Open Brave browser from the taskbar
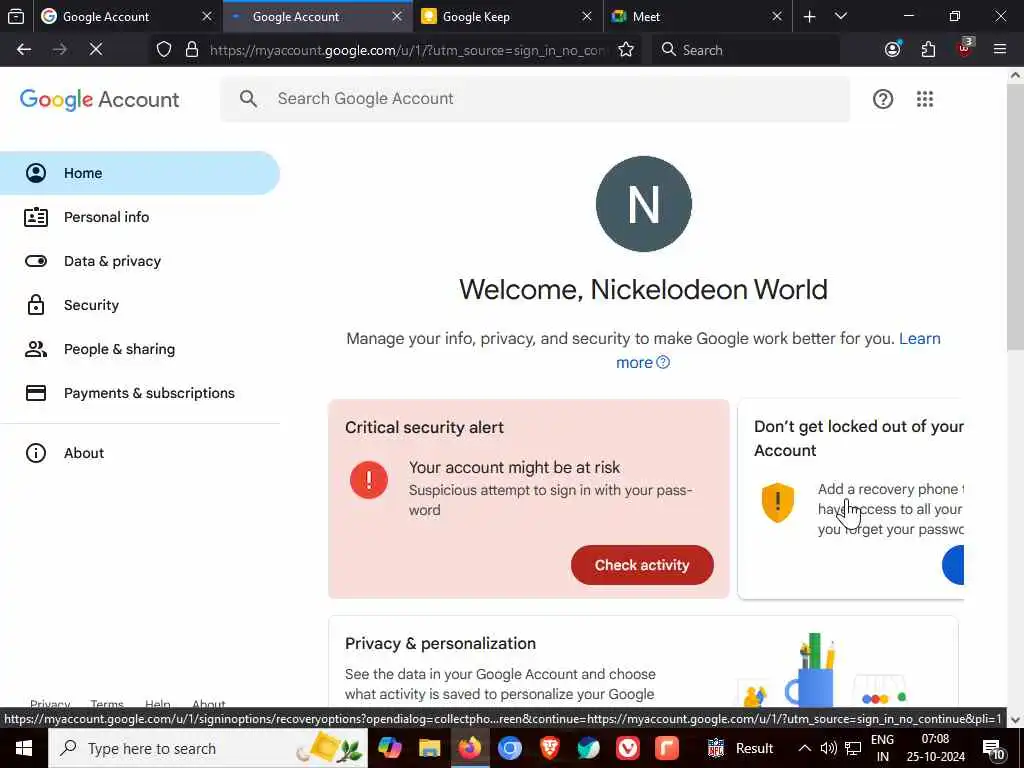This screenshot has height=768, width=1024. pyautogui.click(x=549, y=748)
